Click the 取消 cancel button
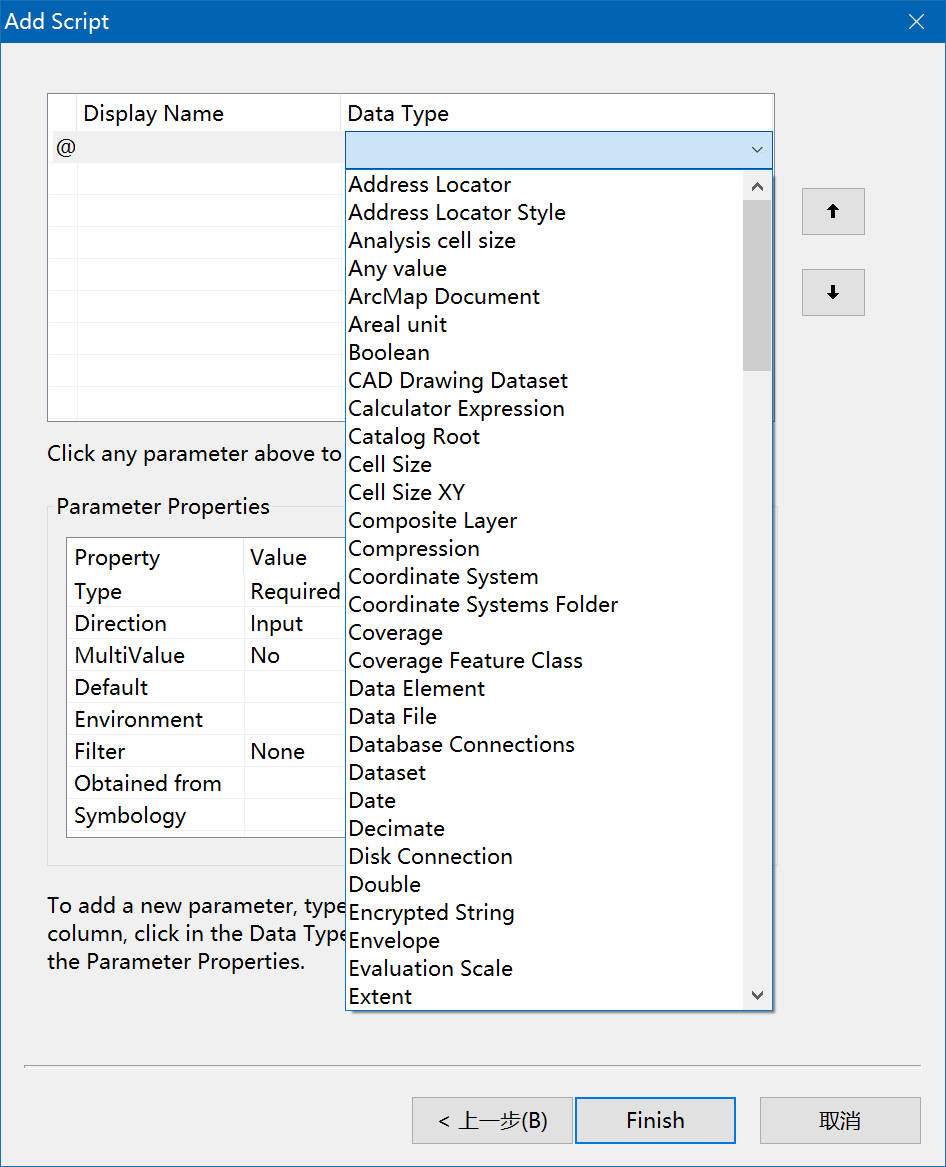The width and height of the screenshot is (946, 1167). pyautogui.click(x=840, y=1120)
